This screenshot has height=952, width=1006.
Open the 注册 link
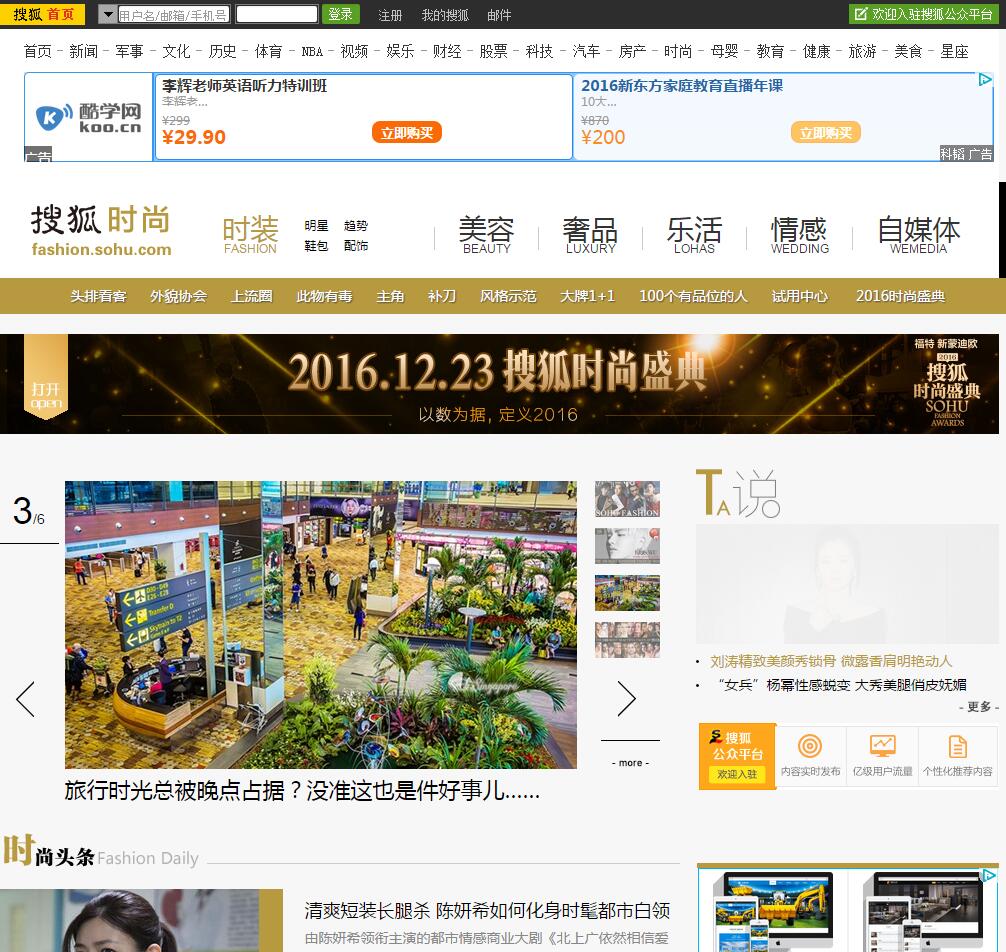(390, 15)
